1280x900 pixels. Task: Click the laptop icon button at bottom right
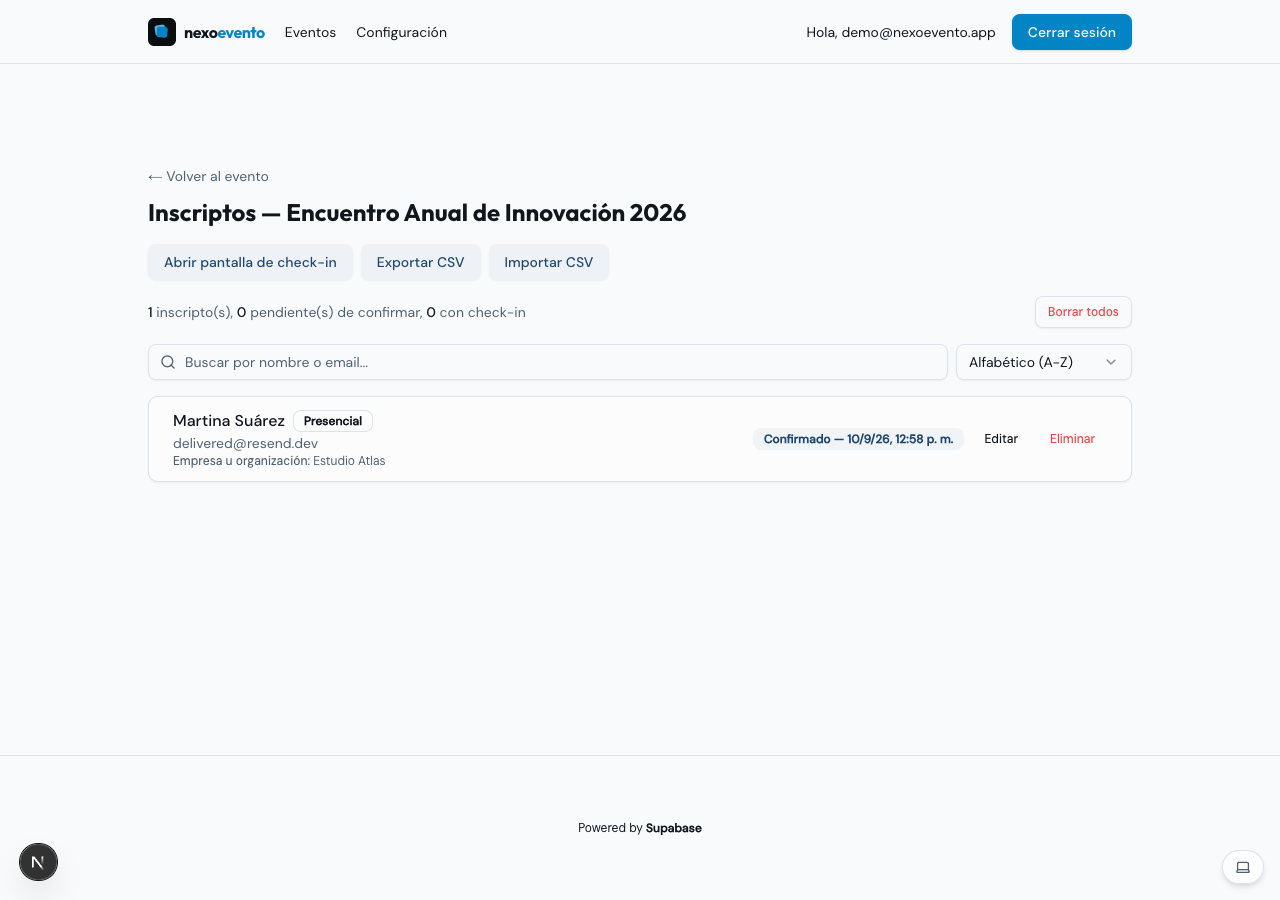click(1243, 867)
